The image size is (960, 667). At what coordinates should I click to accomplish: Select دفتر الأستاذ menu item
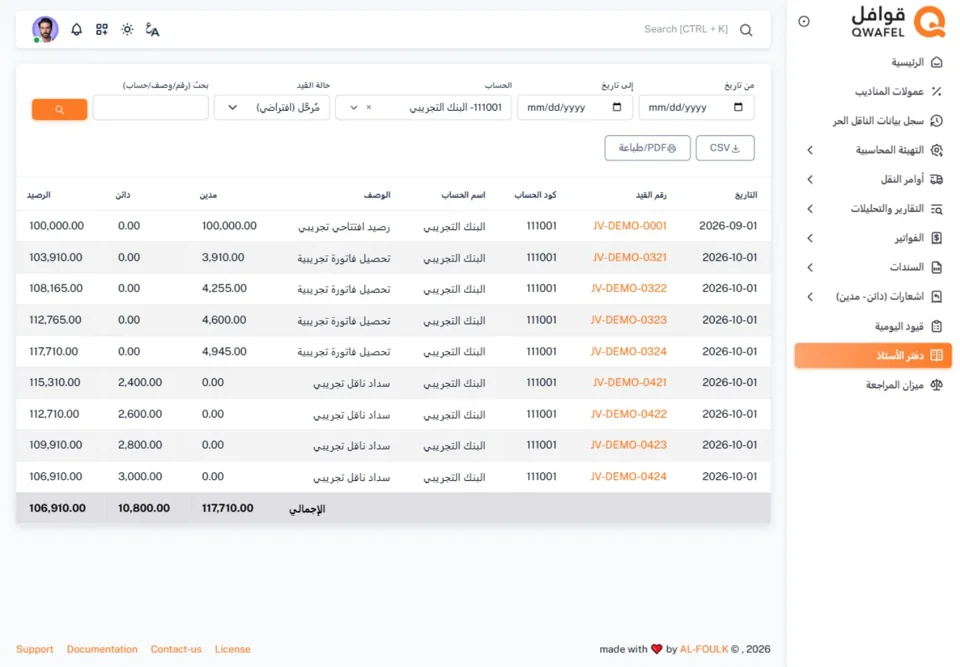(874, 355)
